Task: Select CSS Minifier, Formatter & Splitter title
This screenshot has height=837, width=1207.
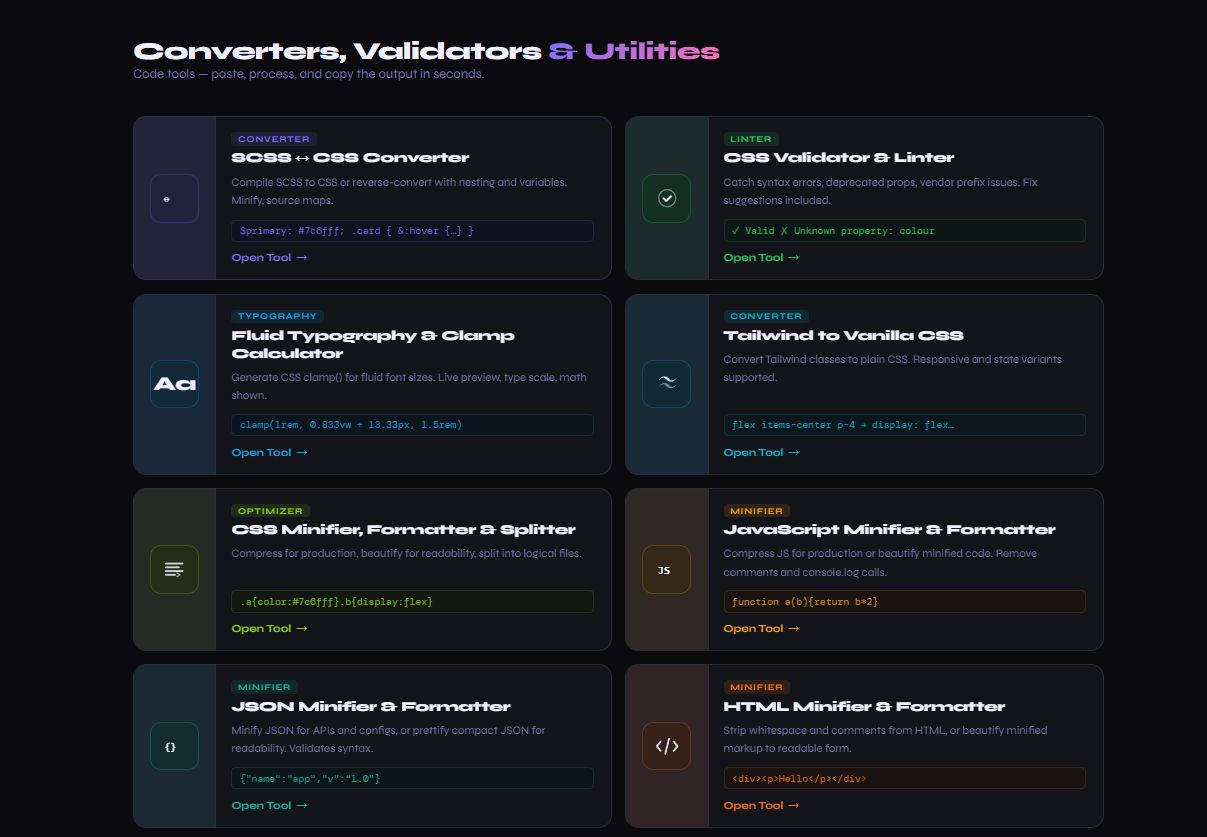Action: click(x=404, y=529)
